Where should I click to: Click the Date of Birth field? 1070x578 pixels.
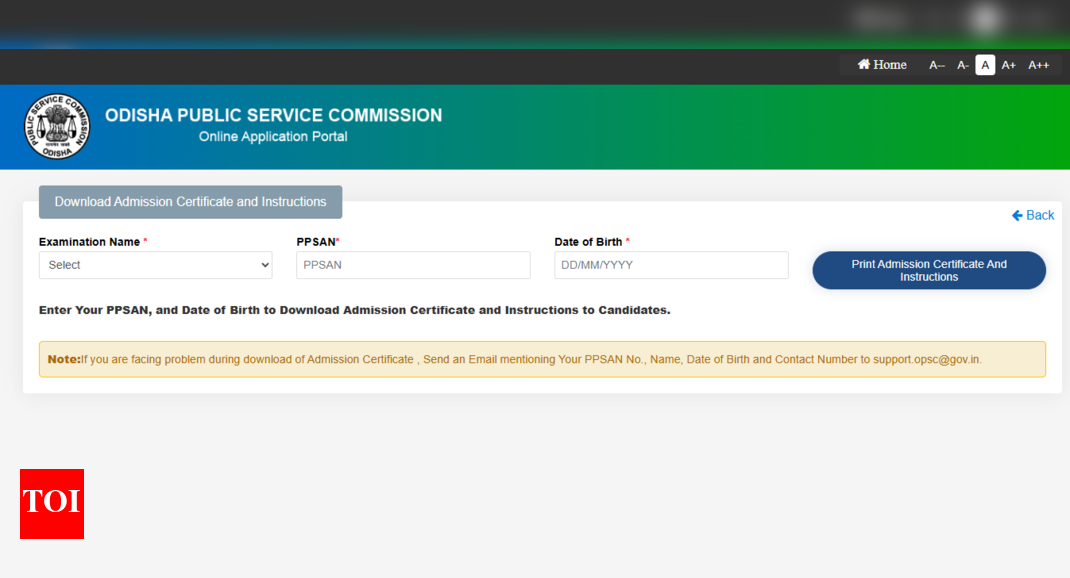pos(671,265)
